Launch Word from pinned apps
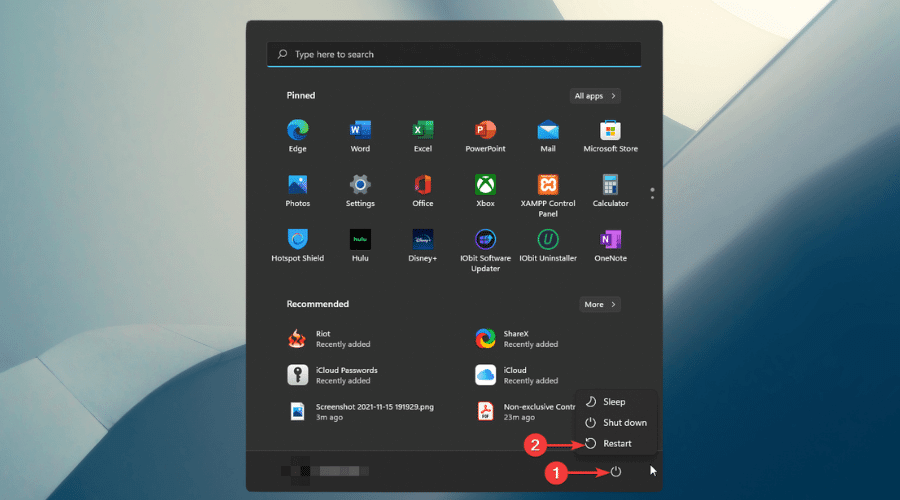 pyautogui.click(x=360, y=131)
